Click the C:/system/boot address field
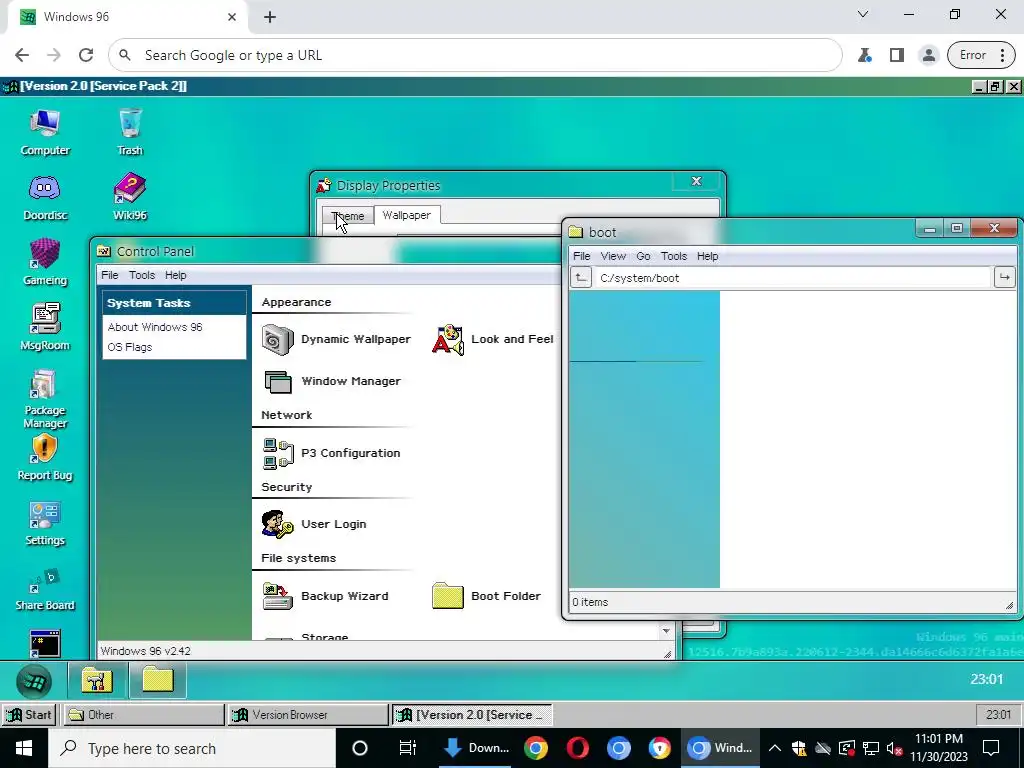1024x768 pixels. click(x=793, y=278)
